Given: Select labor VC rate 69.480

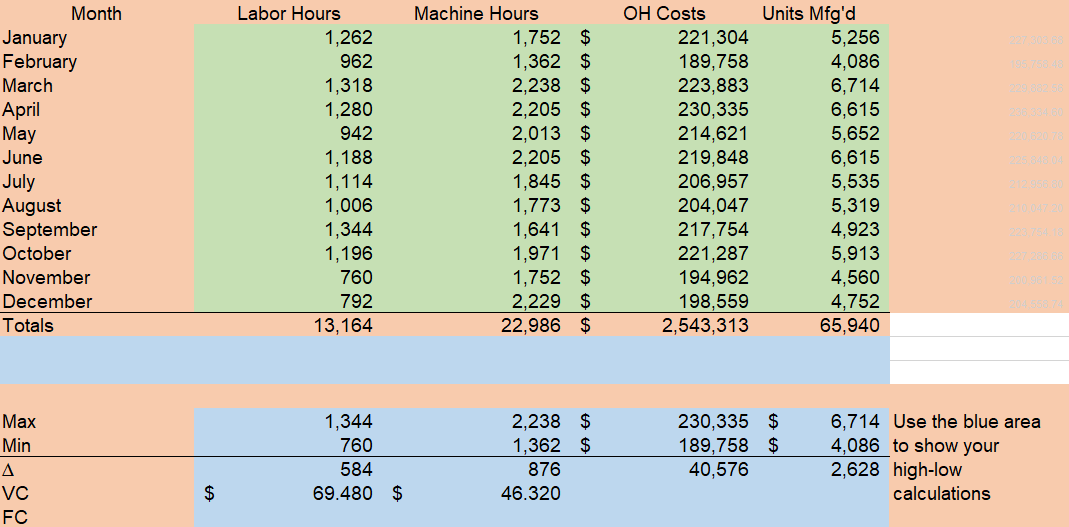Looking at the screenshot, I should [x=343, y=494].
